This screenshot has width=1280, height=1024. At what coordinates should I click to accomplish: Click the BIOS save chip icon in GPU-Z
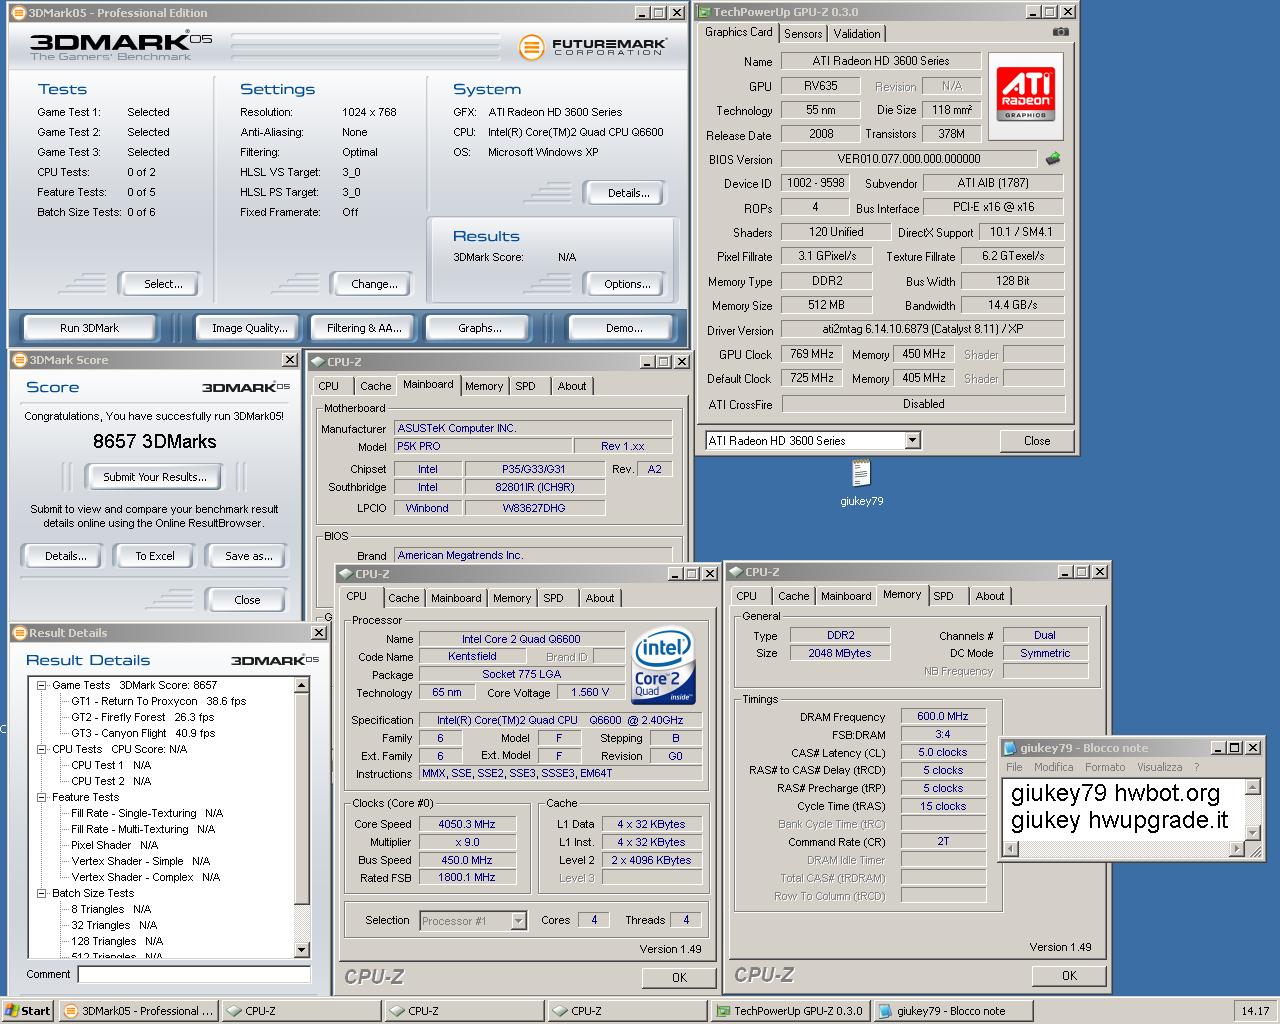(x=1052, y=158)
